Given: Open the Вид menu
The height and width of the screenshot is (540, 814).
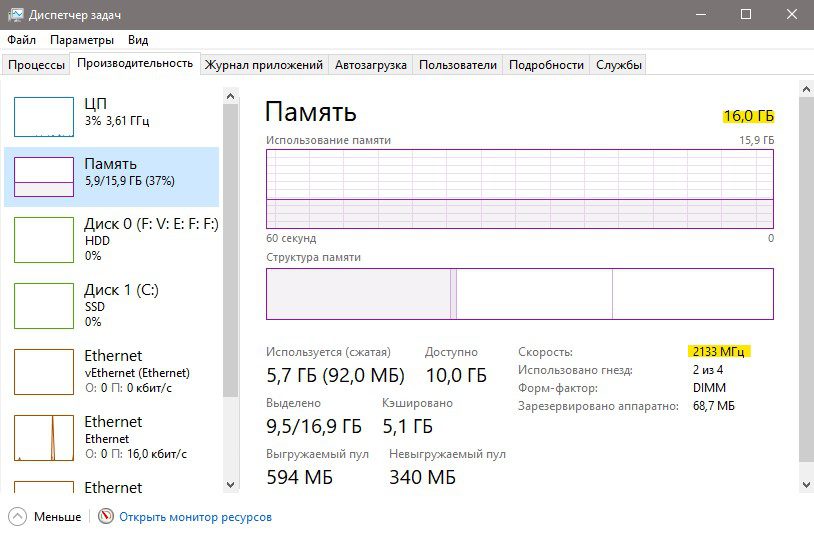Looking at the screenshot, I should point(138,40).
